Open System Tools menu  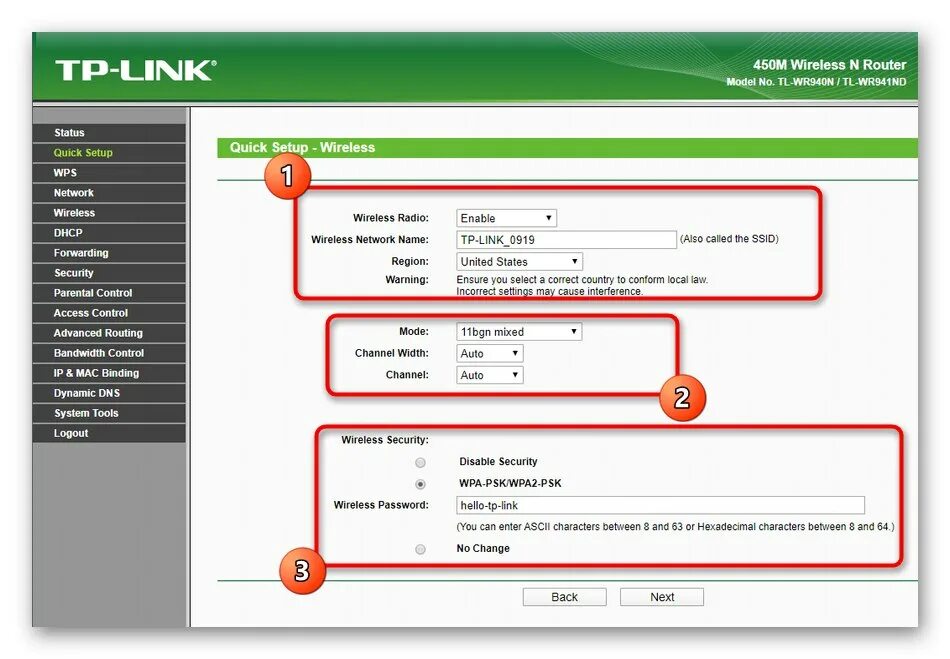point(109,412)
